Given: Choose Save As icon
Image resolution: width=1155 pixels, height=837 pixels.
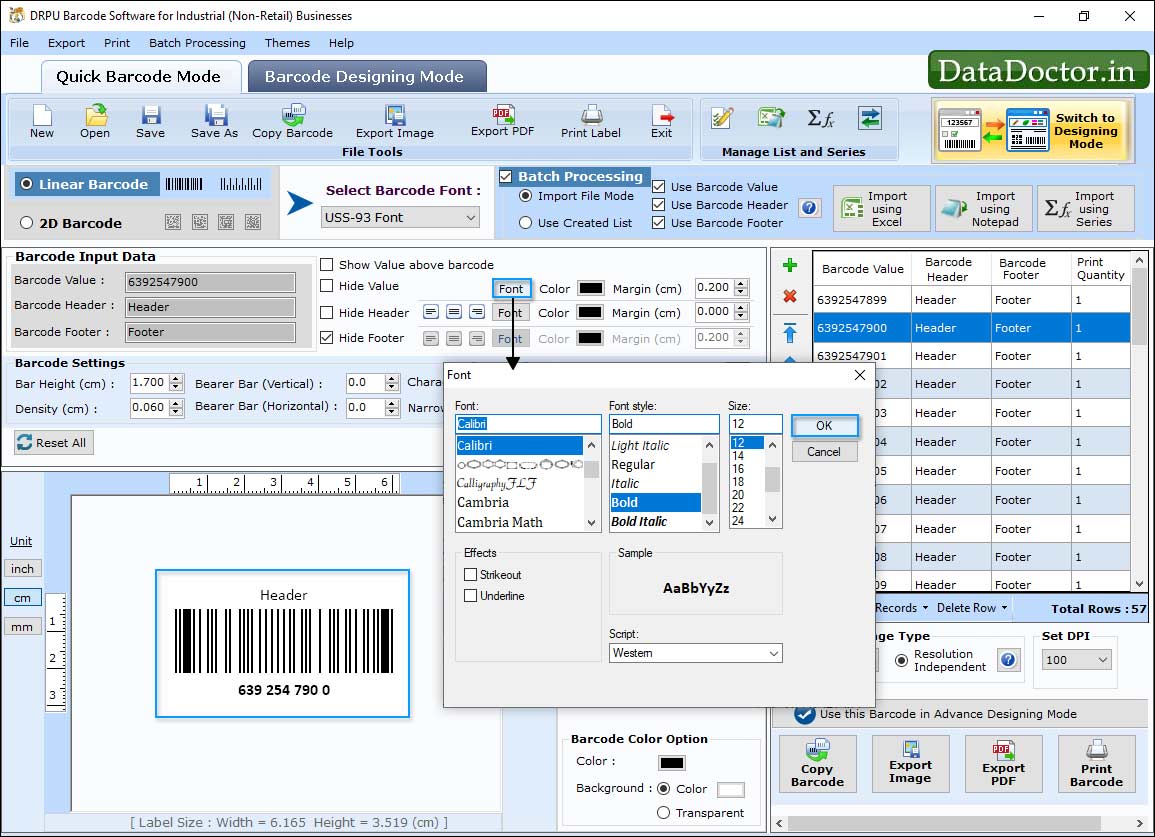Looking at the screenshot, I should [214, 122].
